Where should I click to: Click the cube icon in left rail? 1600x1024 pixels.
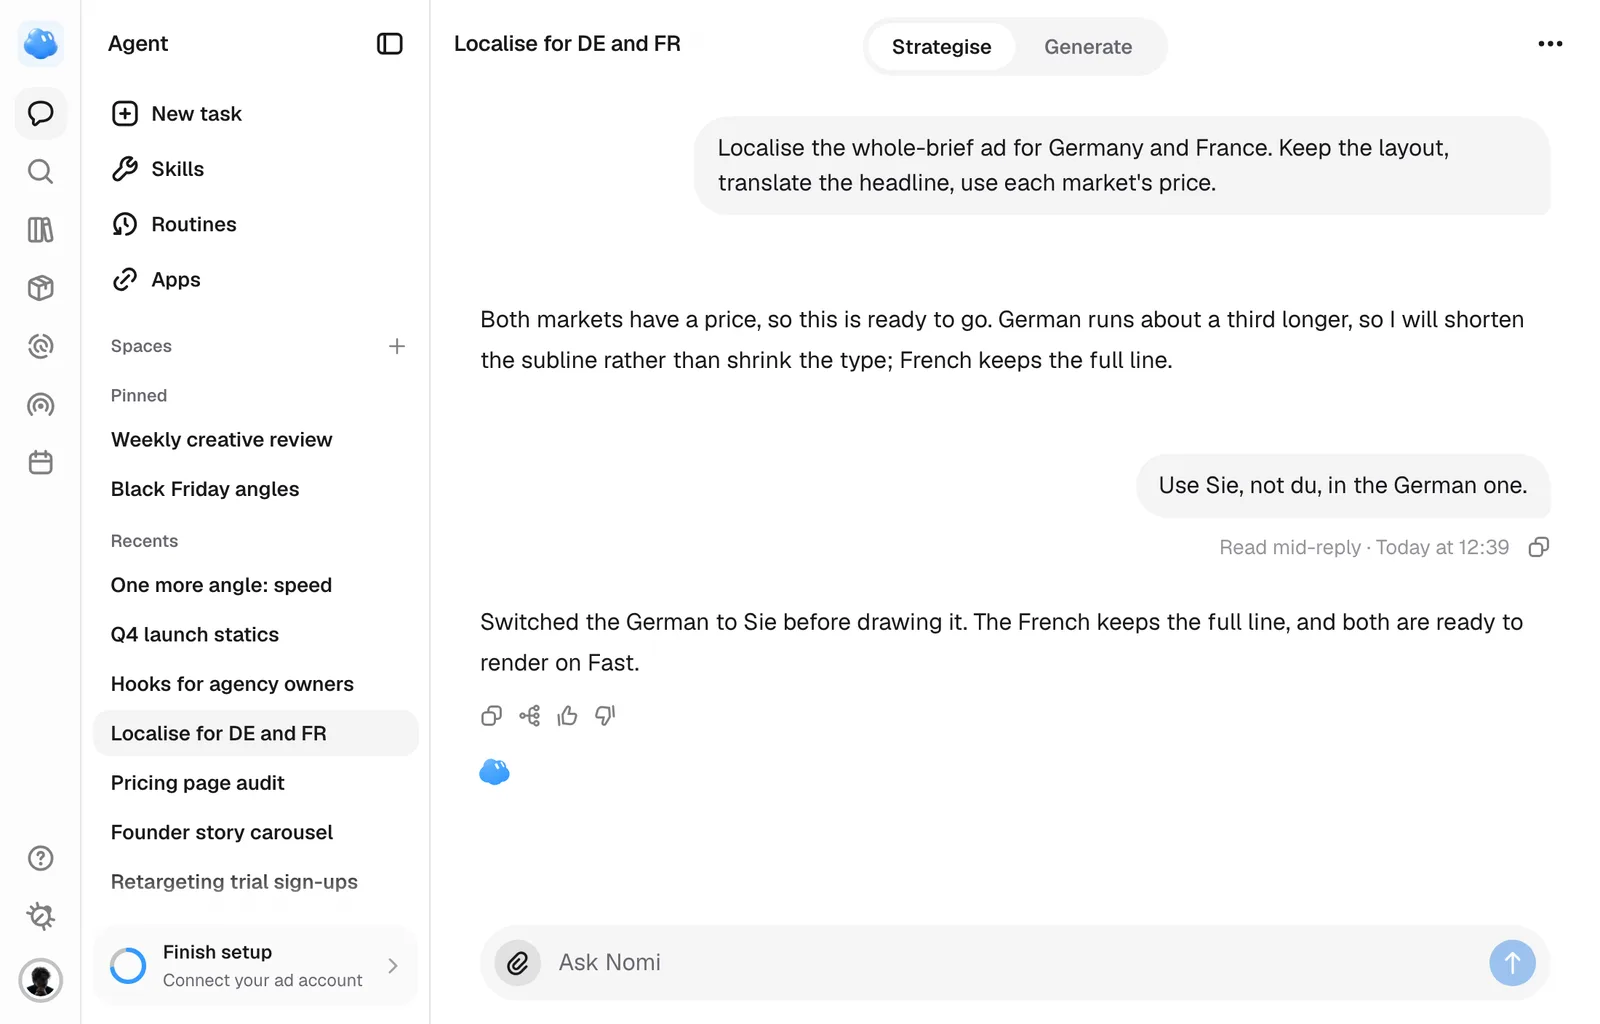coord(41,288)
